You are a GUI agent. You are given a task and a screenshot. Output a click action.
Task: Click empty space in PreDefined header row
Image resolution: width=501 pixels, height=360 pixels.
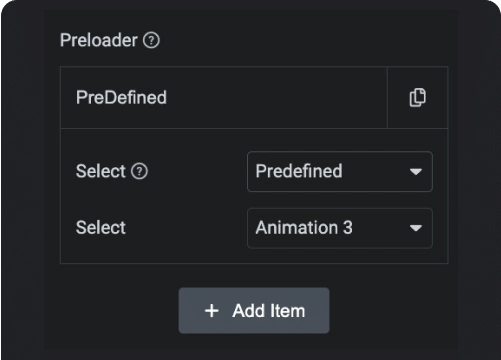pyautogui.click(x=277, y=97)
